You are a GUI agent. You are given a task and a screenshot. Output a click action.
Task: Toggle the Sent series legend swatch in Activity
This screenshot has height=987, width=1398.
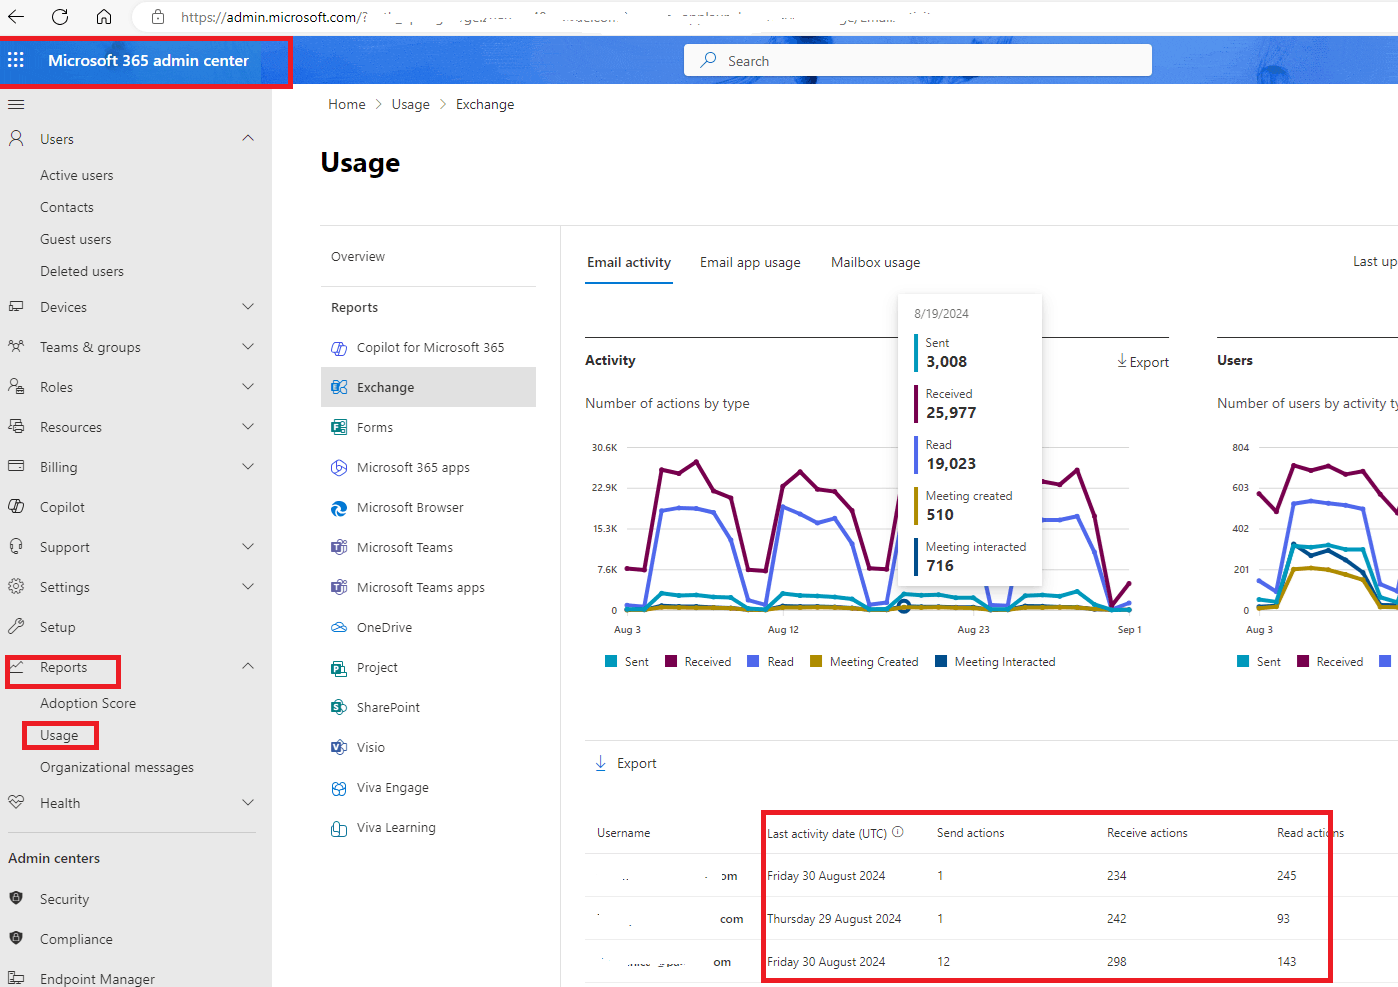click(x=611, y=661)
